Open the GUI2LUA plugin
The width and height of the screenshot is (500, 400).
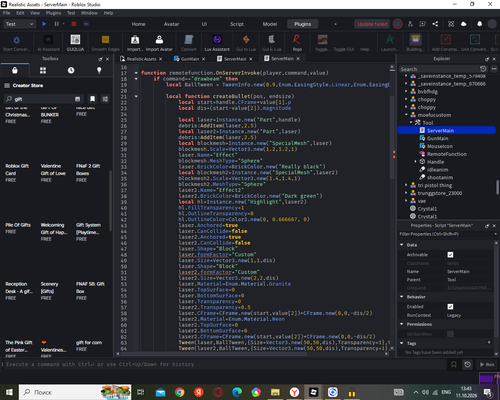75,43
